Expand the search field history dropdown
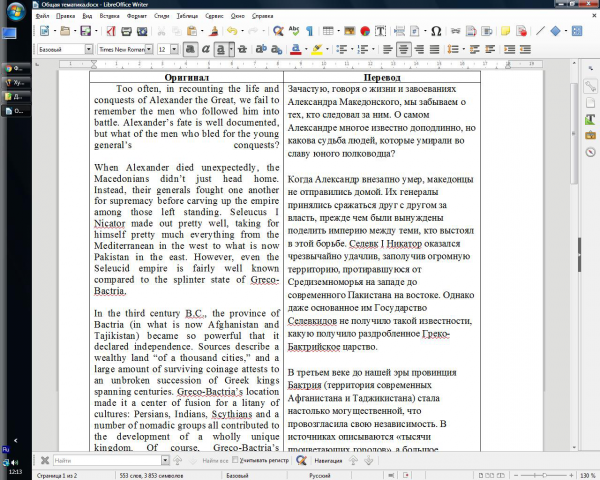Image resolution: width=600 pixels, height=480 pixels. point(165,460)
